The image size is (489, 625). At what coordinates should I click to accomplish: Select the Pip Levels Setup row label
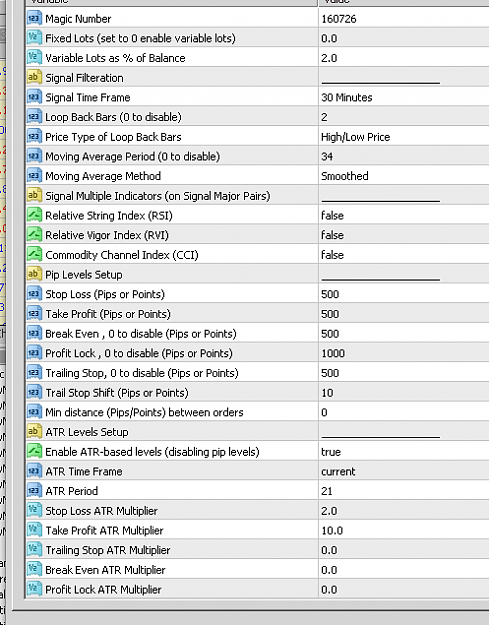point(84,275)
